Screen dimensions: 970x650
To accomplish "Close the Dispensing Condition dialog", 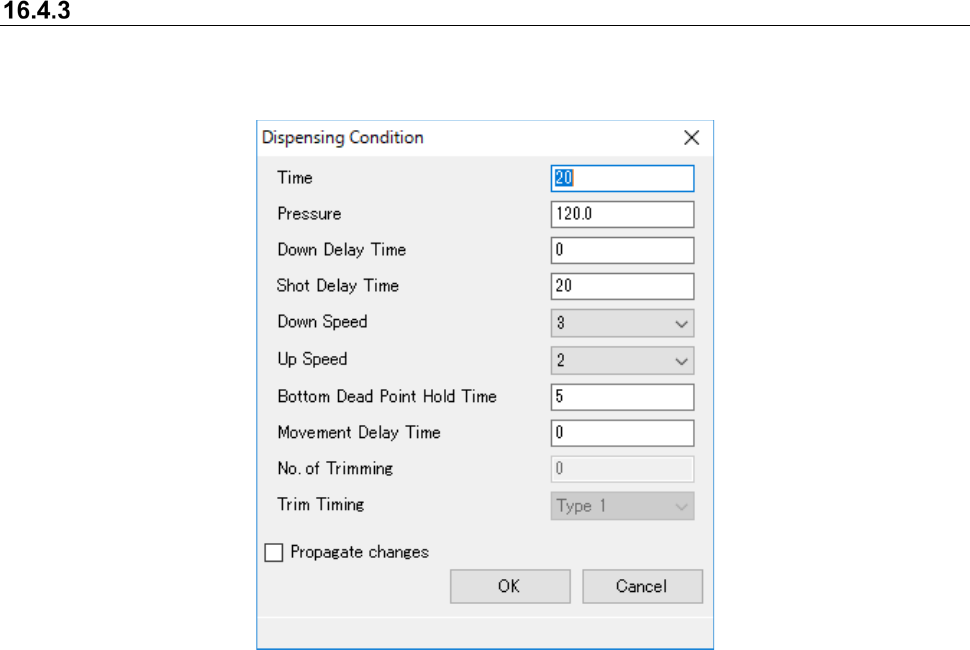I will click(x=691, y=138).
